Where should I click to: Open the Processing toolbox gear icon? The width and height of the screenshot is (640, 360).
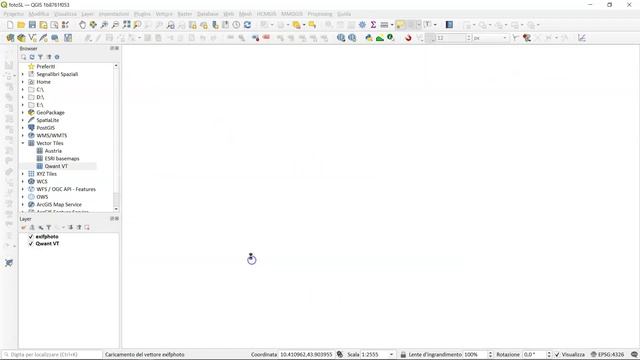click(x=362, y=25)
